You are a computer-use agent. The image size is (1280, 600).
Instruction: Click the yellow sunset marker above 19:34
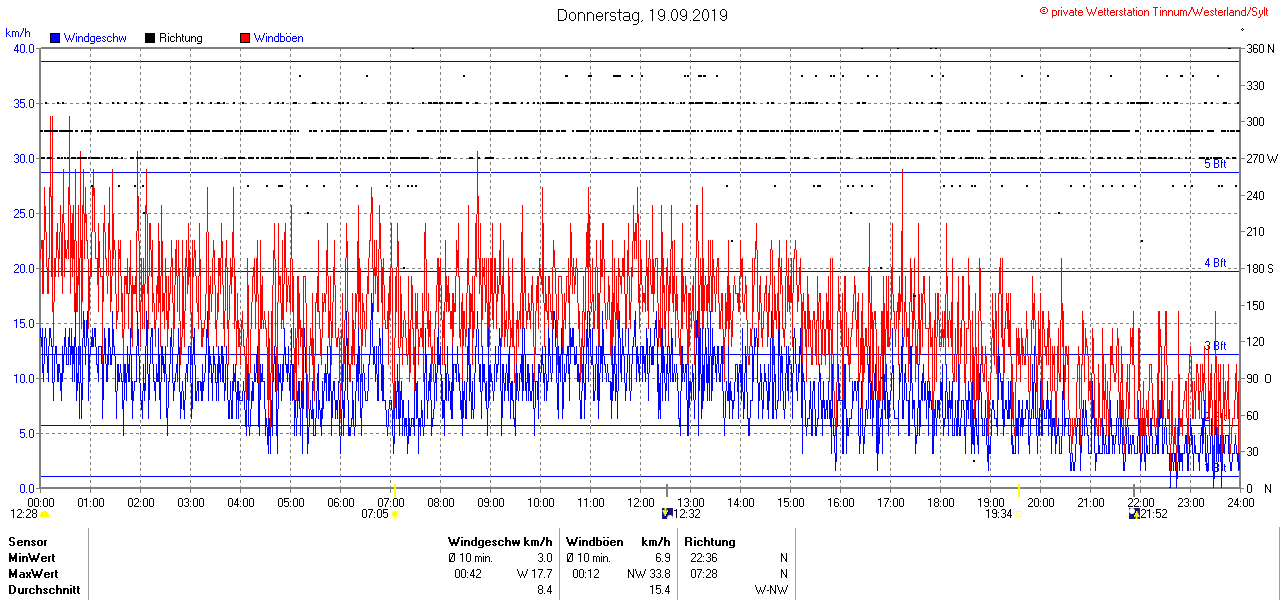pyautogui.click(x=1018, y=490)
